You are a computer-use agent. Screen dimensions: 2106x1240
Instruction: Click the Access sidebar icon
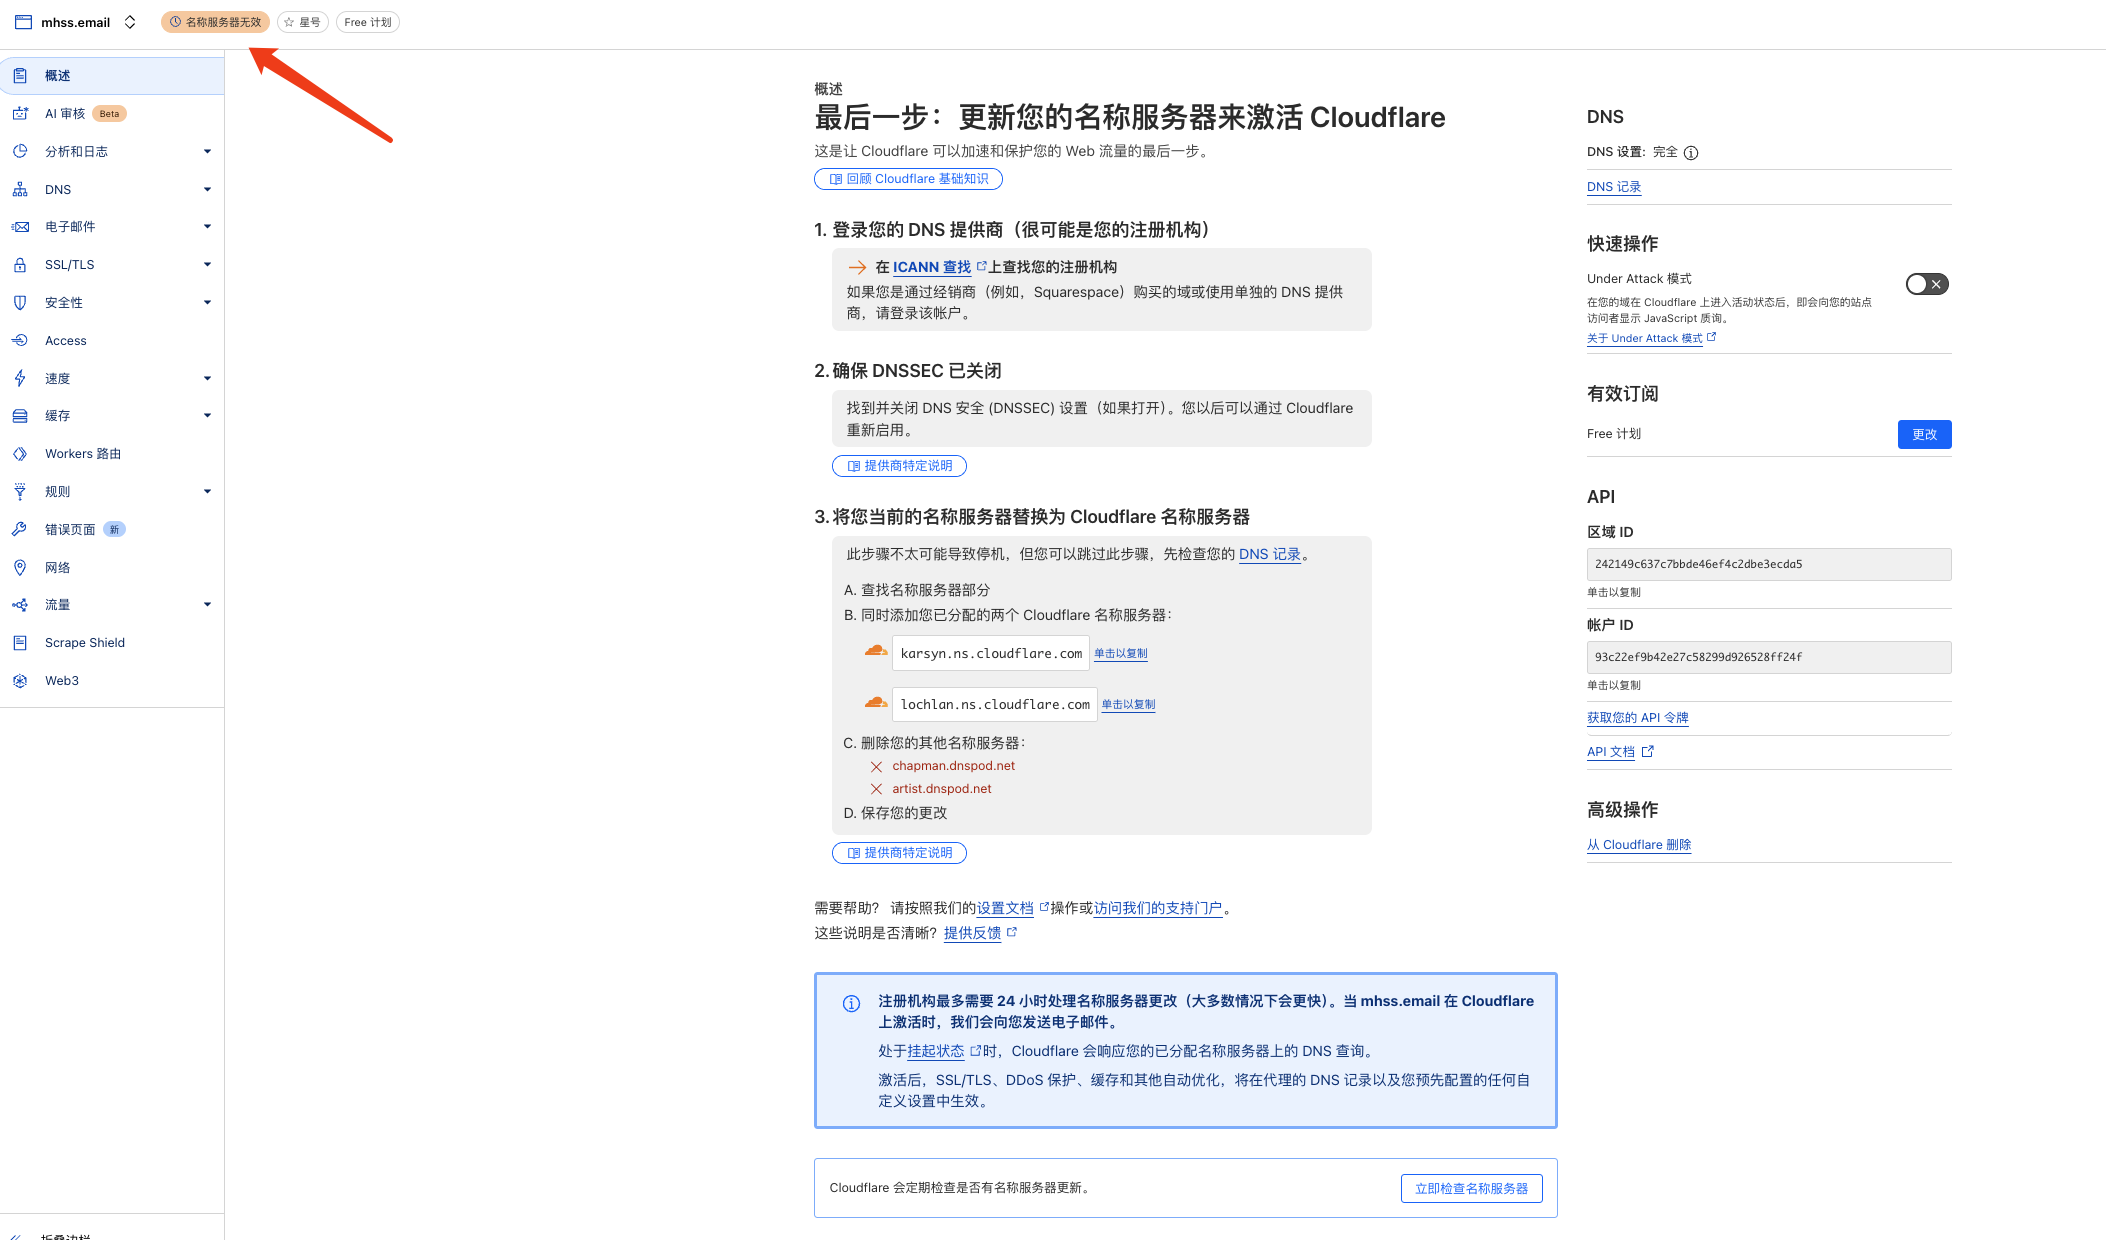tap(20, 340)
